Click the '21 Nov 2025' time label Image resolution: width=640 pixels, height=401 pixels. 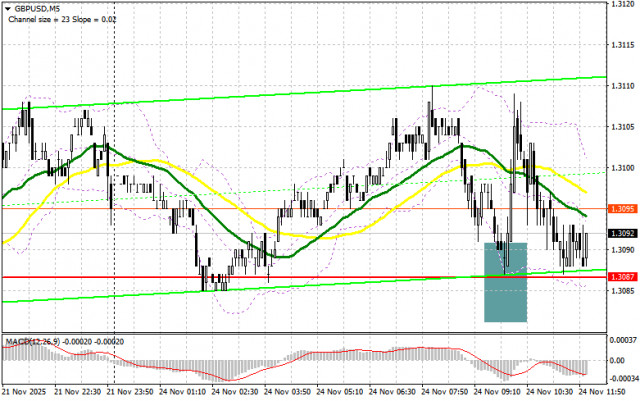tap(24, 391)
